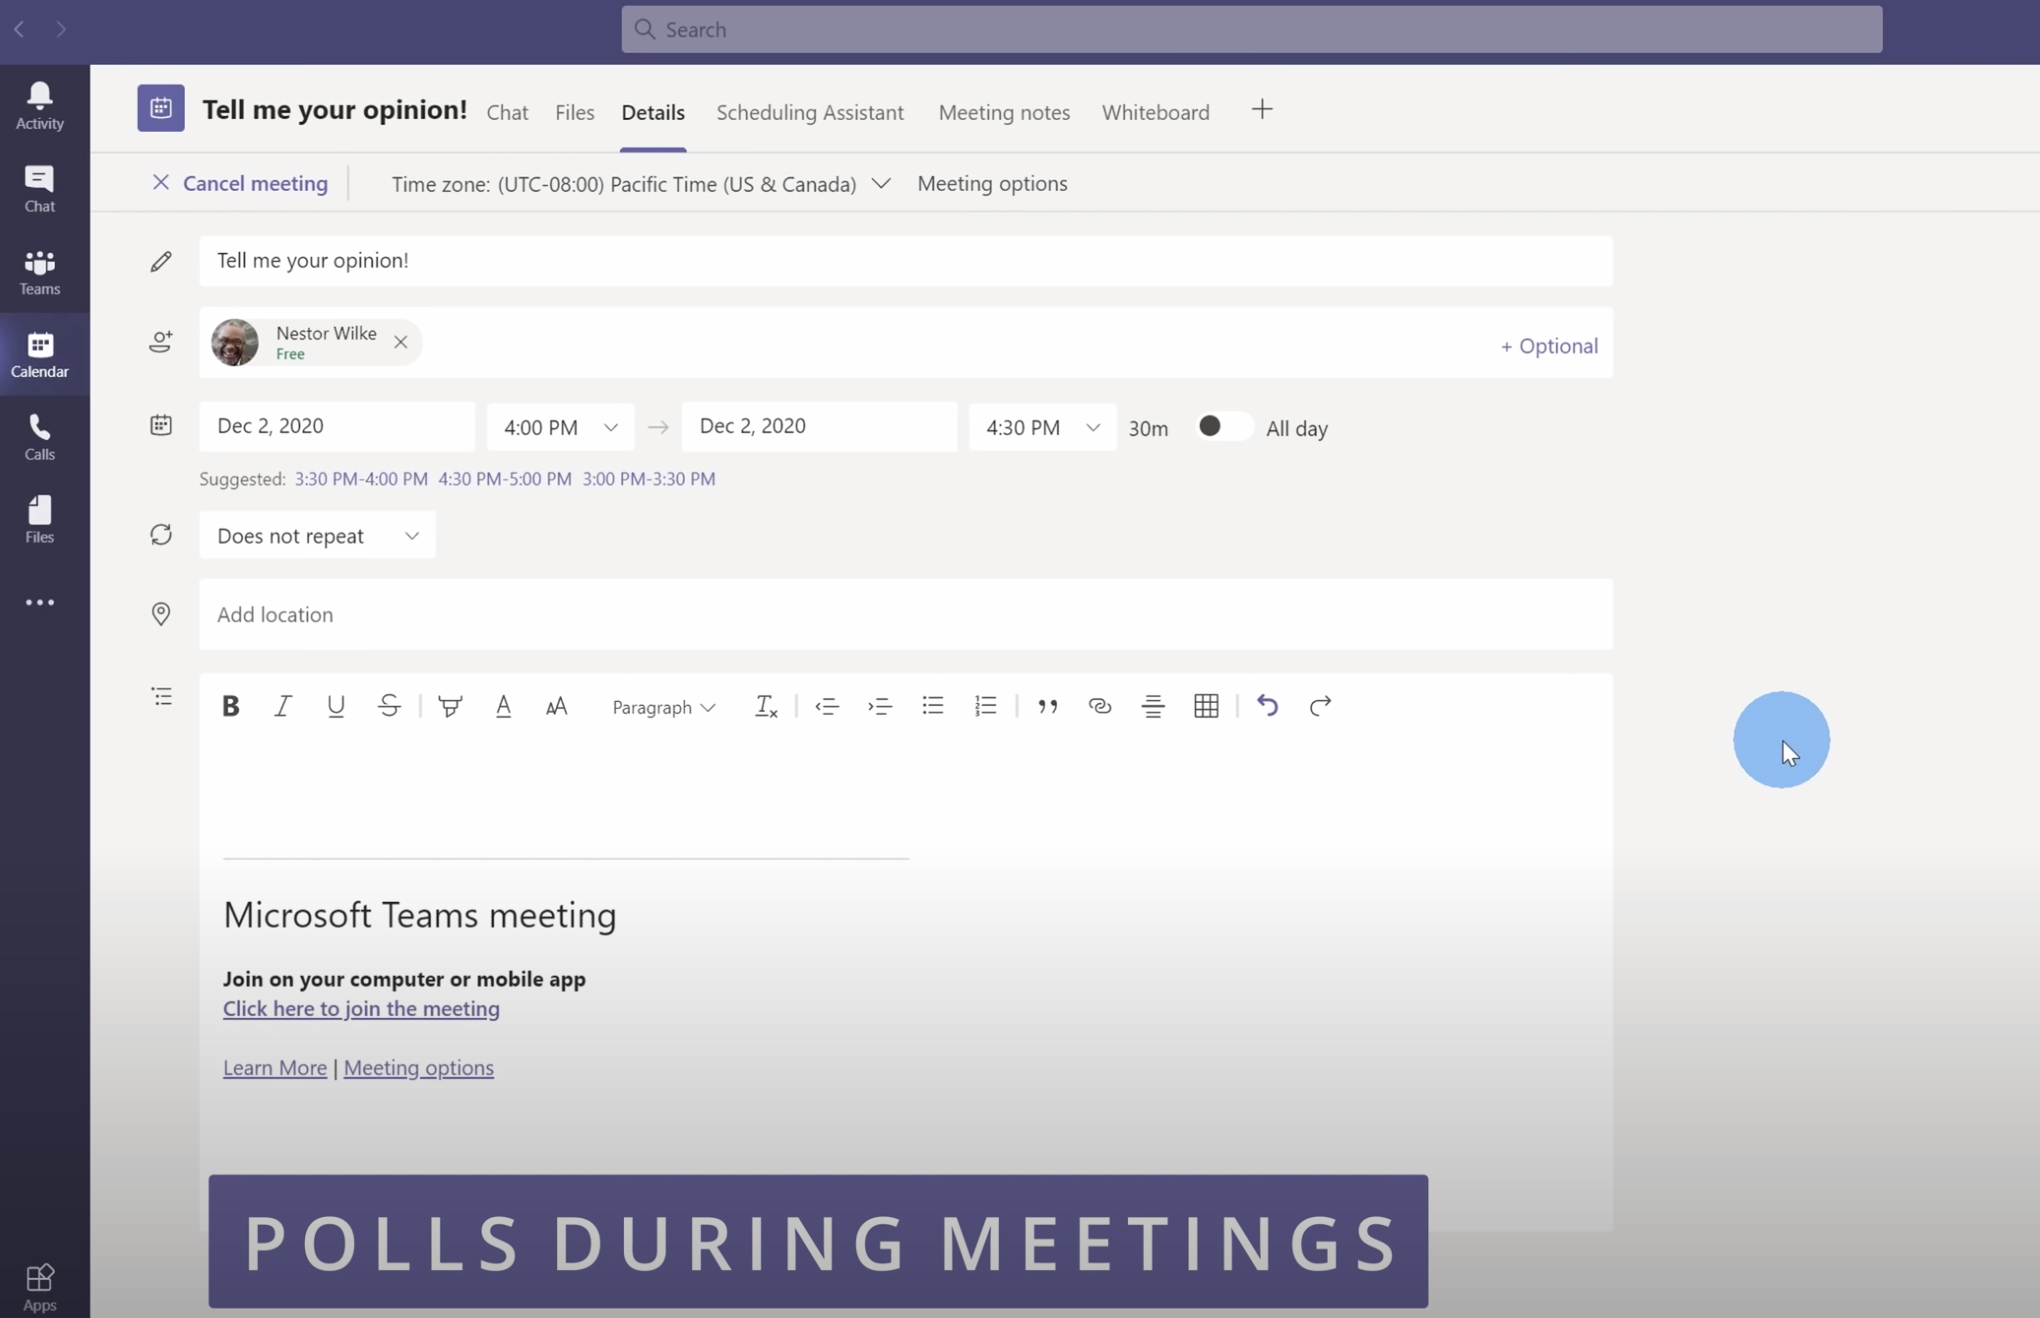Insert a table into the description
Screen dimensions: 2040x1318
pos(1205,706)
